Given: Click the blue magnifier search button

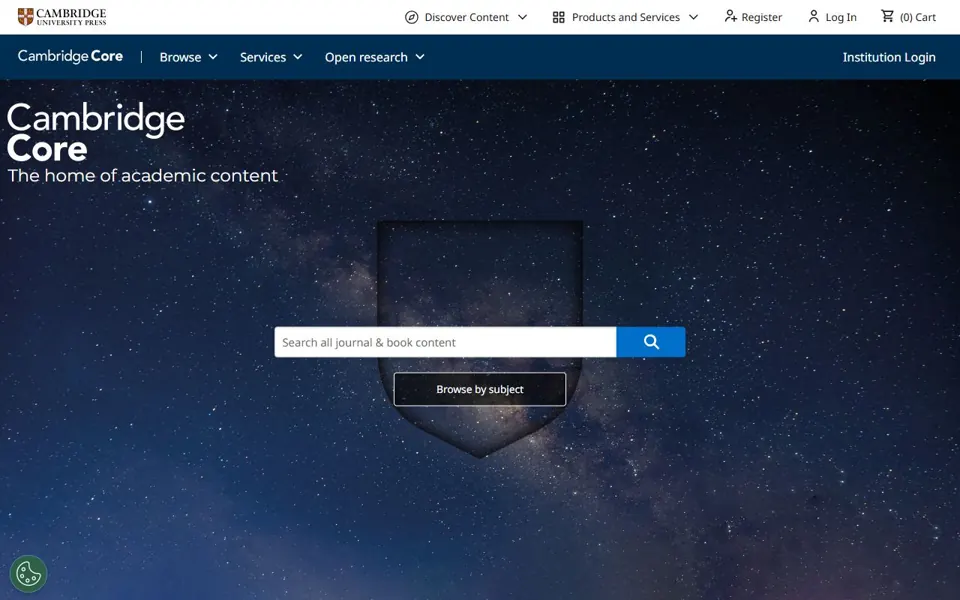Looking at the screenshot, I should tap(651, 342).
